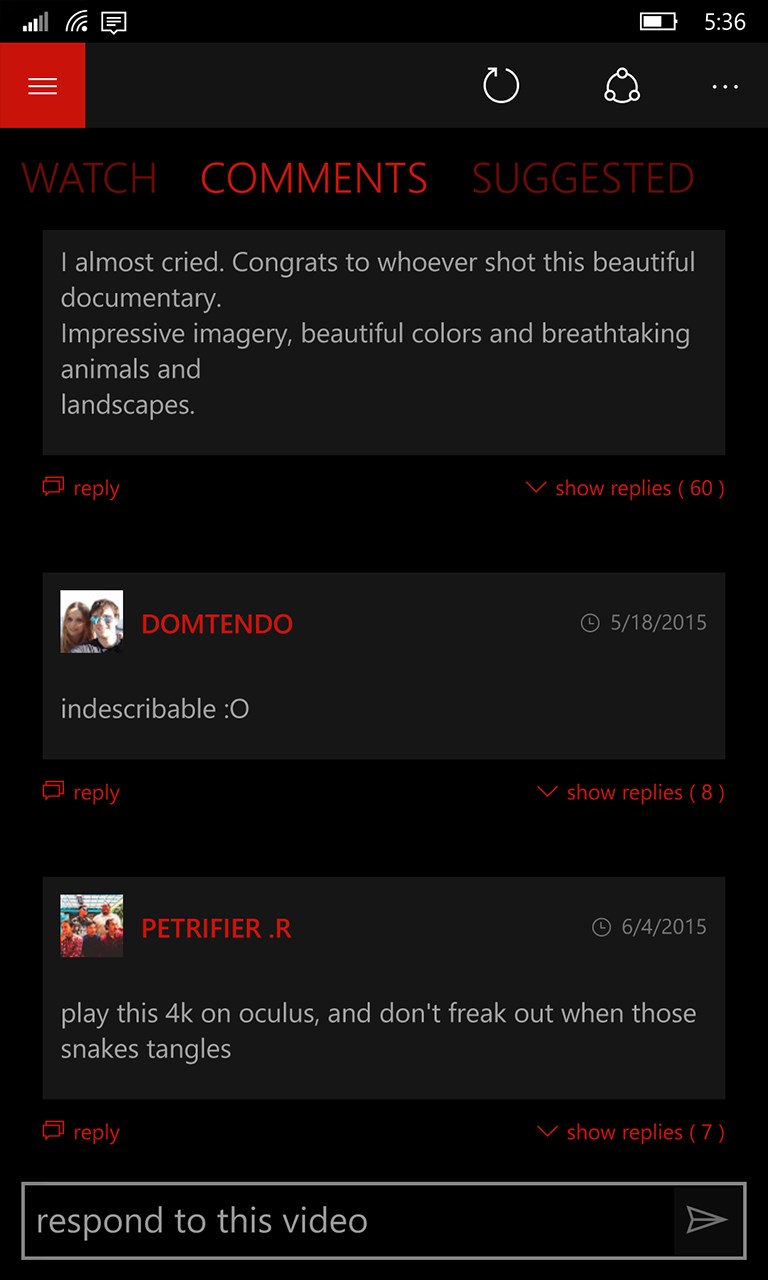Tap the messaging notification status icon
Image resolution: width=768 pixels, height=1280 pixels.
[115, 21]
